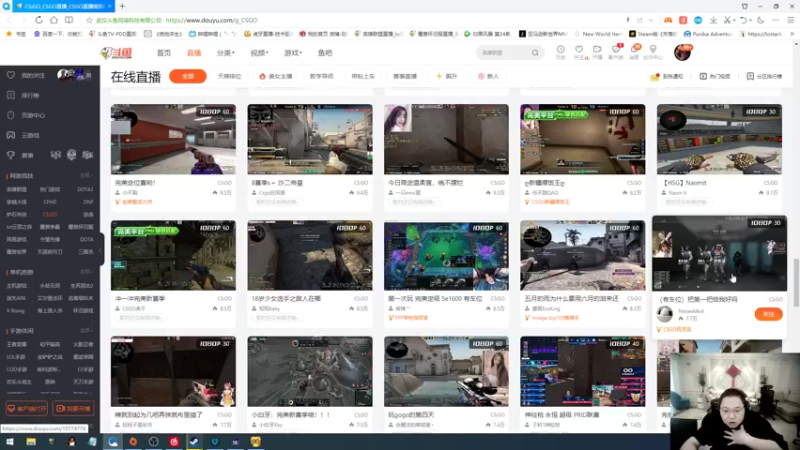Screen dimensions: 800x450
Task: Select the 飙升 filter tab
Action: coord(447,76)
